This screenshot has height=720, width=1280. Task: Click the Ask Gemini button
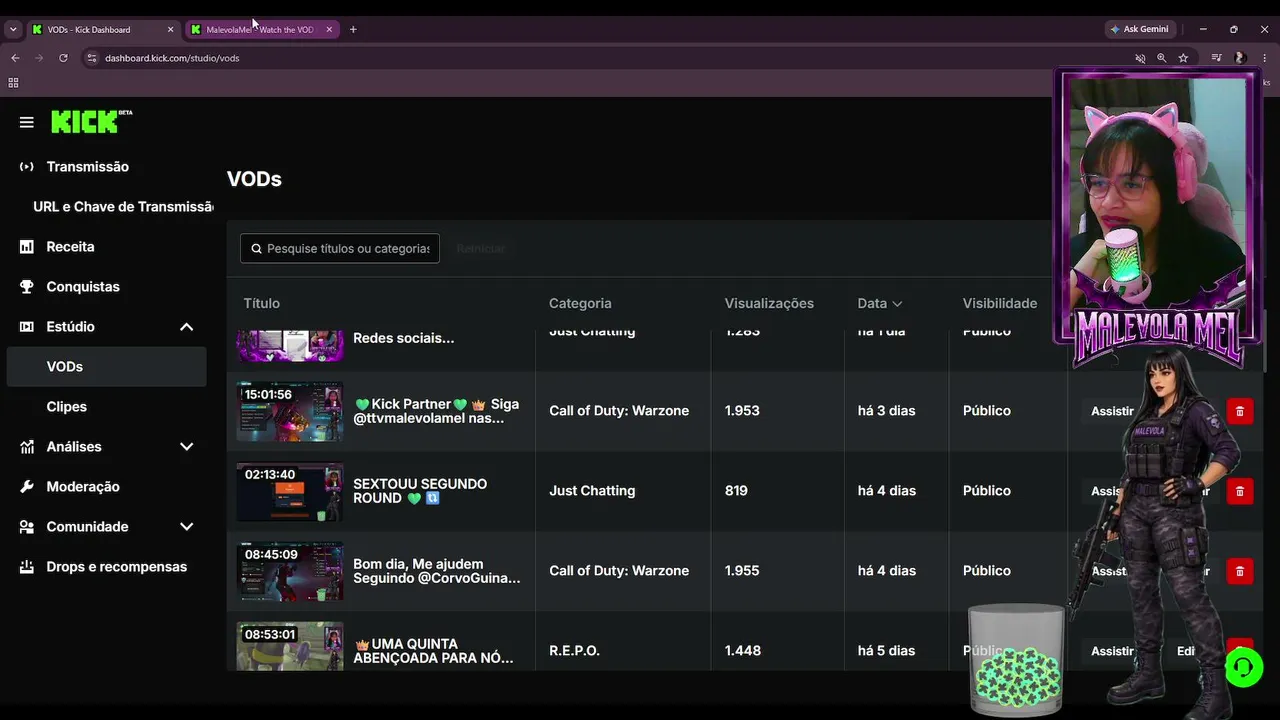tap(1139, 30)
